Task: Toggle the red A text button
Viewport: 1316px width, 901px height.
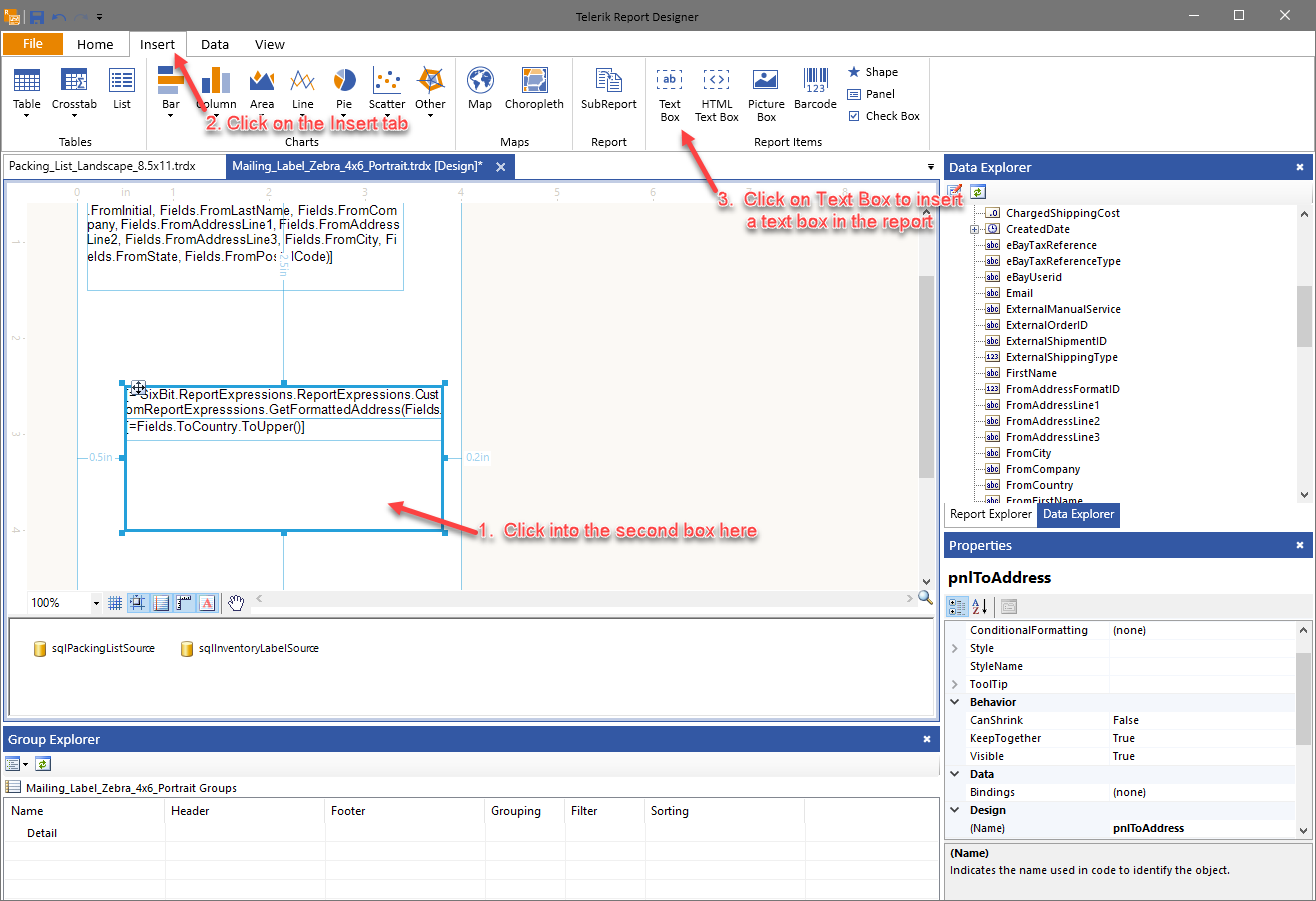Action: [207, 602]
